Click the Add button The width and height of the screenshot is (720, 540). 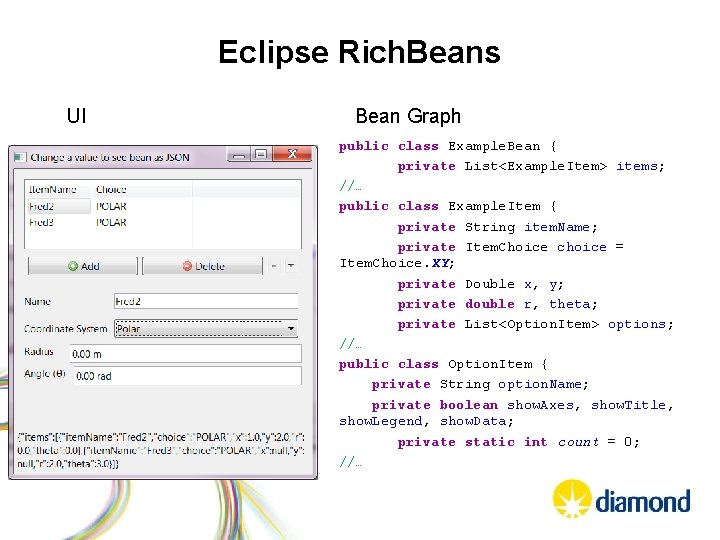click(x=83, y=266)
